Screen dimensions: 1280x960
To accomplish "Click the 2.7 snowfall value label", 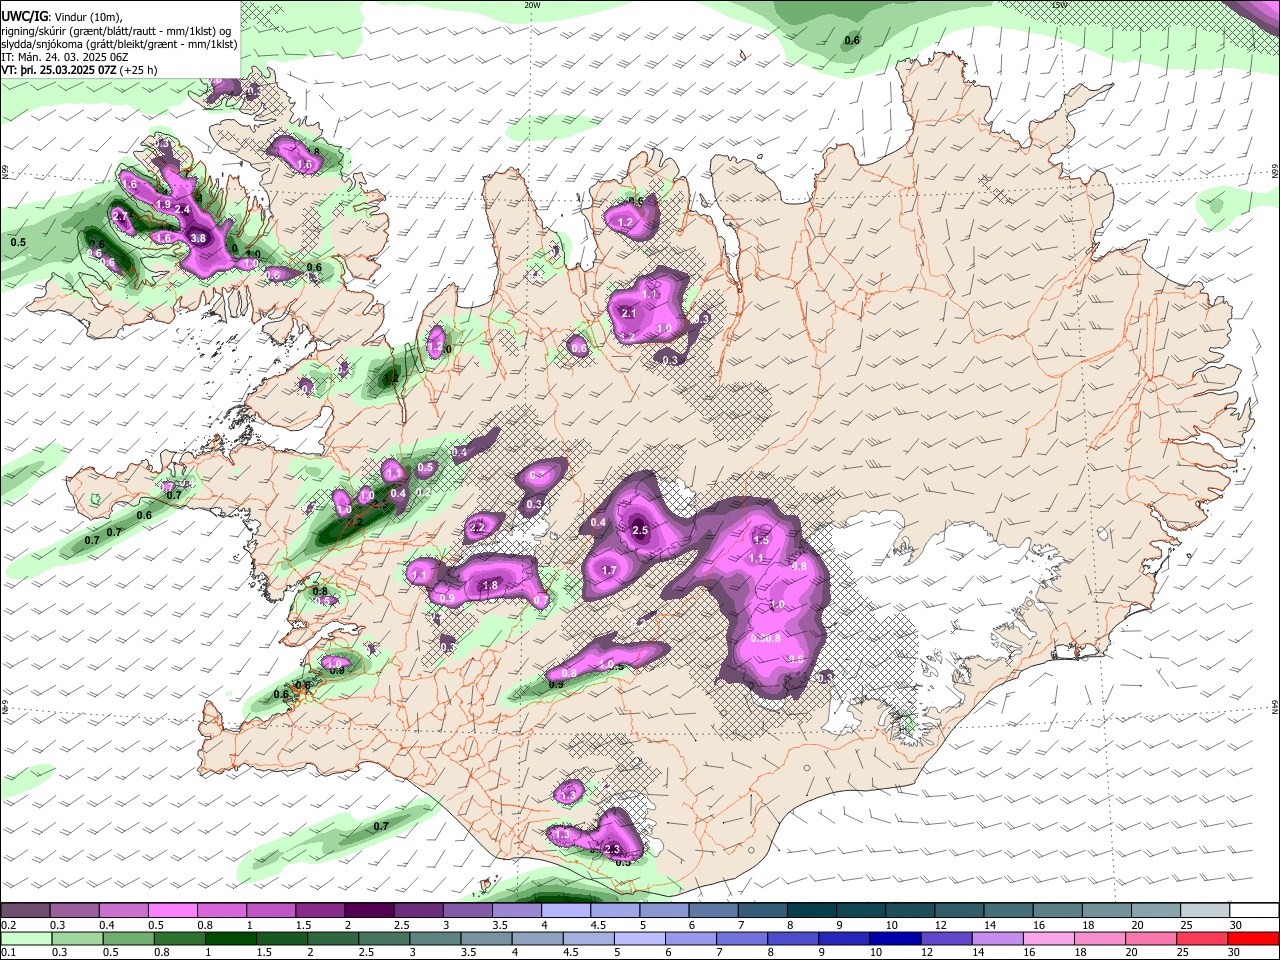I will tap(122, 216).
